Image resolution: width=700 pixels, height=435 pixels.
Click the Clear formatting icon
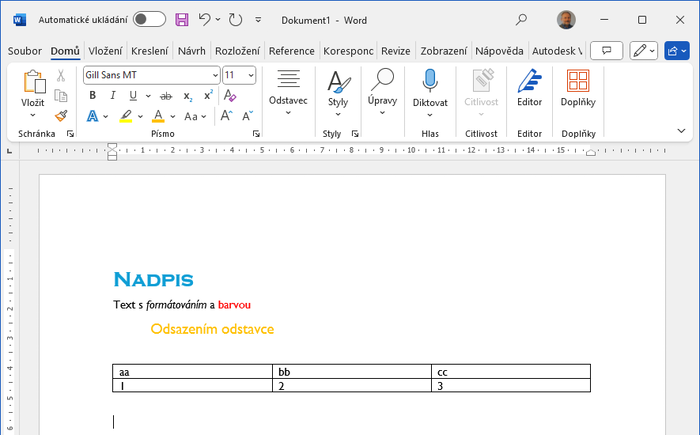tap(230, 96)
